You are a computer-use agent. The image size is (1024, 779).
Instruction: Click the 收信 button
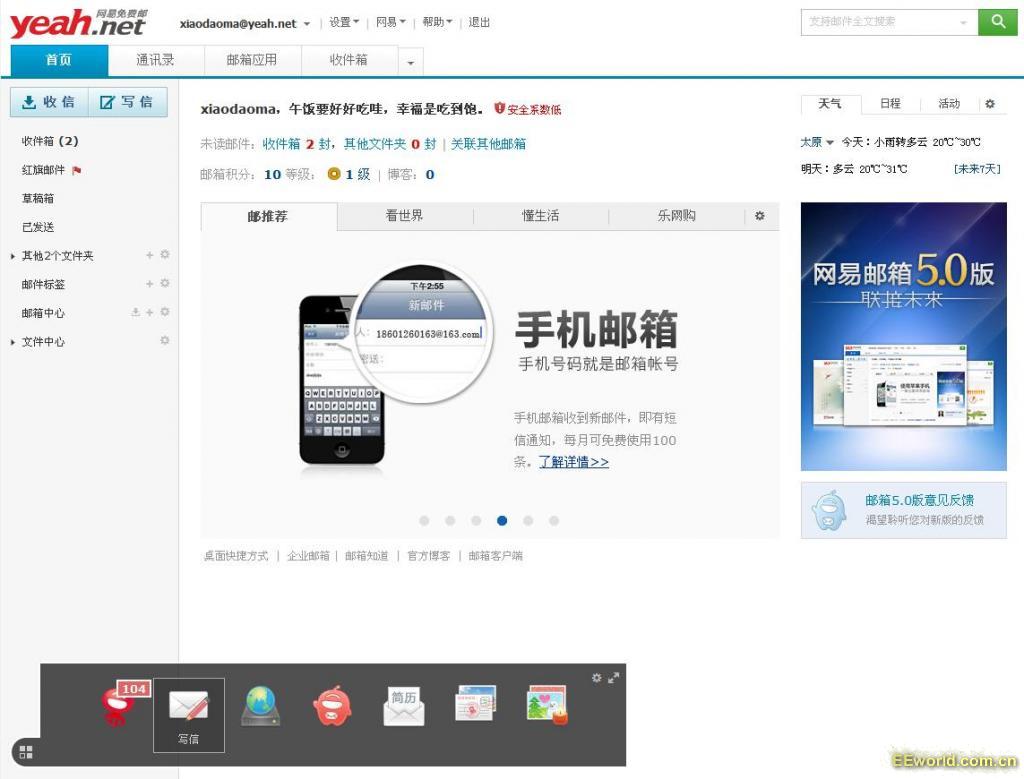[49, 103]
